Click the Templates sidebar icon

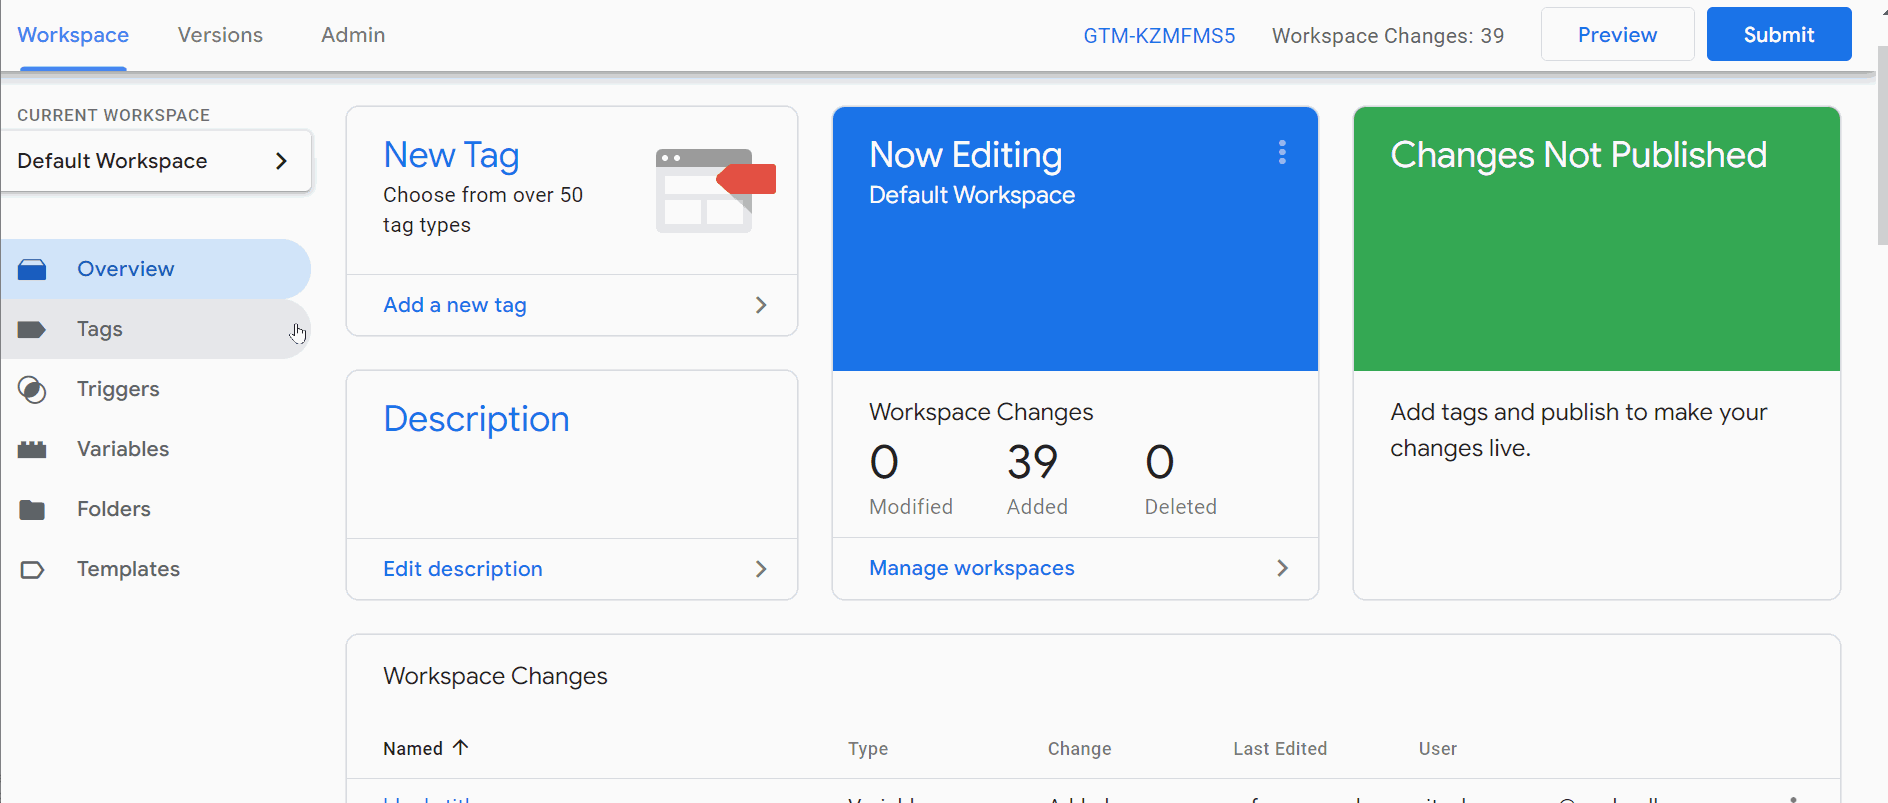tap(32, 569)
